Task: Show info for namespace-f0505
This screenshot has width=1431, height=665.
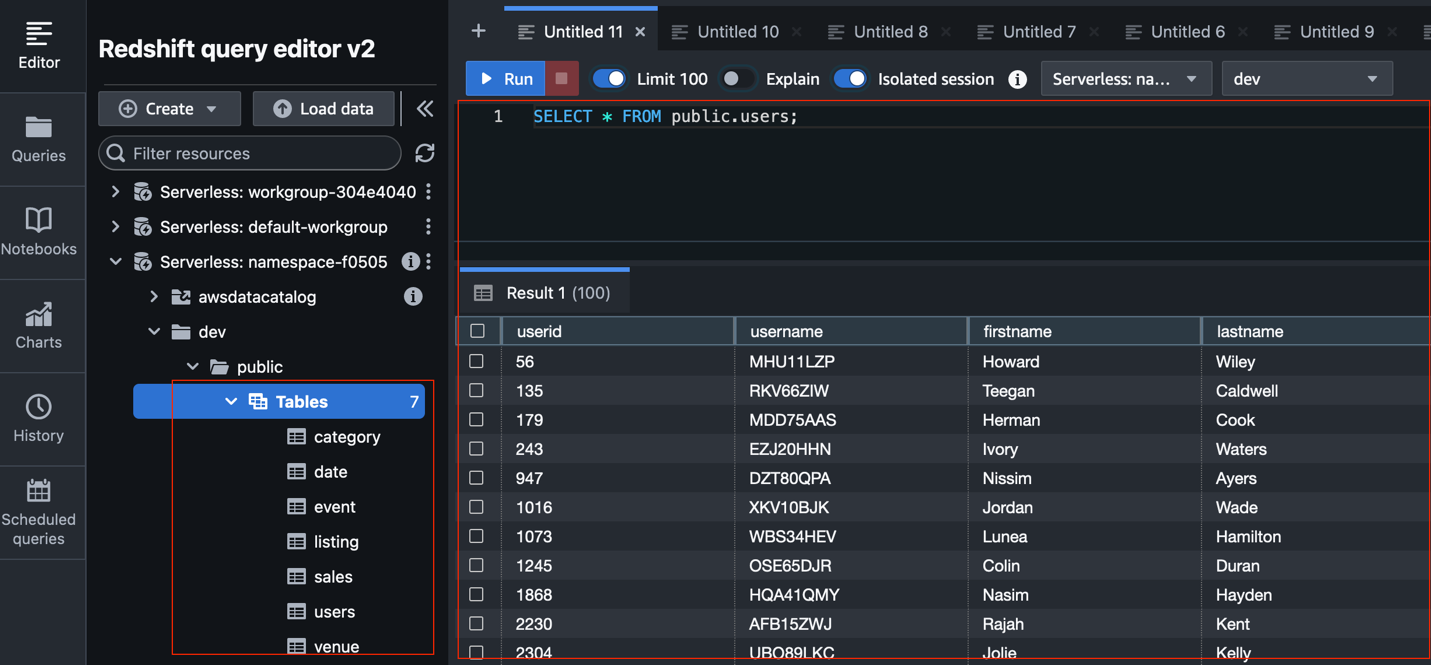Action: coord(410,261)
